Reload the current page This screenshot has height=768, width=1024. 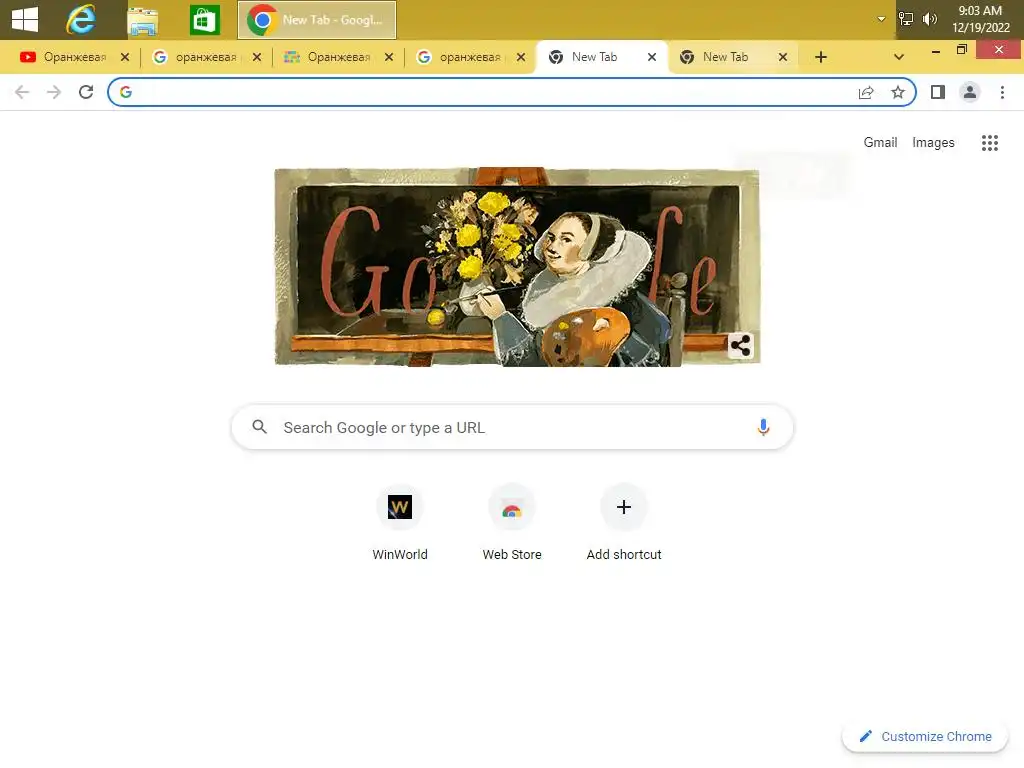pyautogui.click(x=86, y=92)
